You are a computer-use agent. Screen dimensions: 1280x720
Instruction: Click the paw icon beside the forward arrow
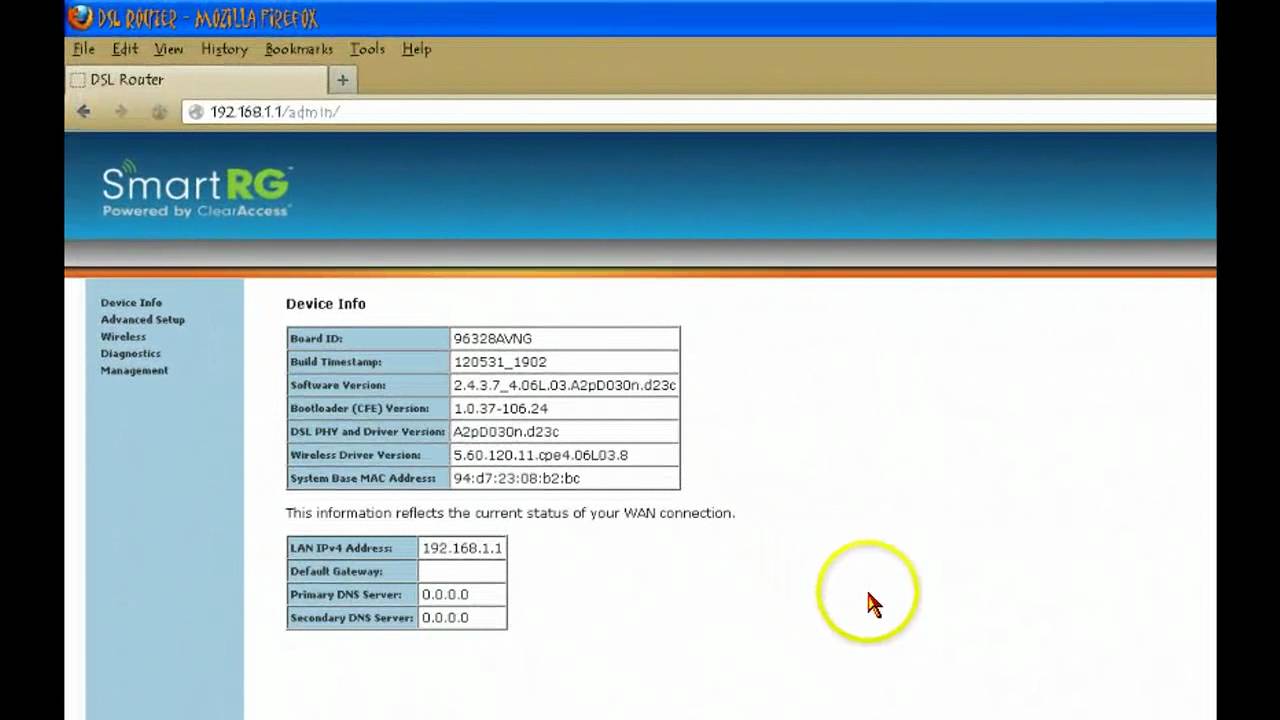tap(158, 112)
